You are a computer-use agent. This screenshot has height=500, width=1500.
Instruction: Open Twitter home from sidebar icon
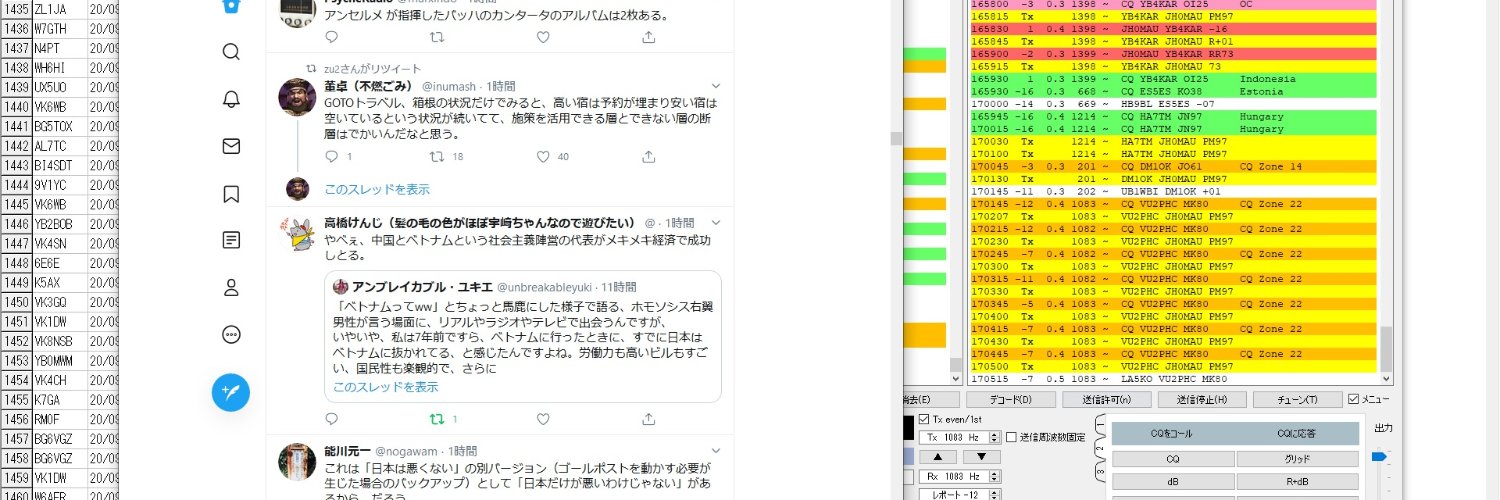point(231,6)
